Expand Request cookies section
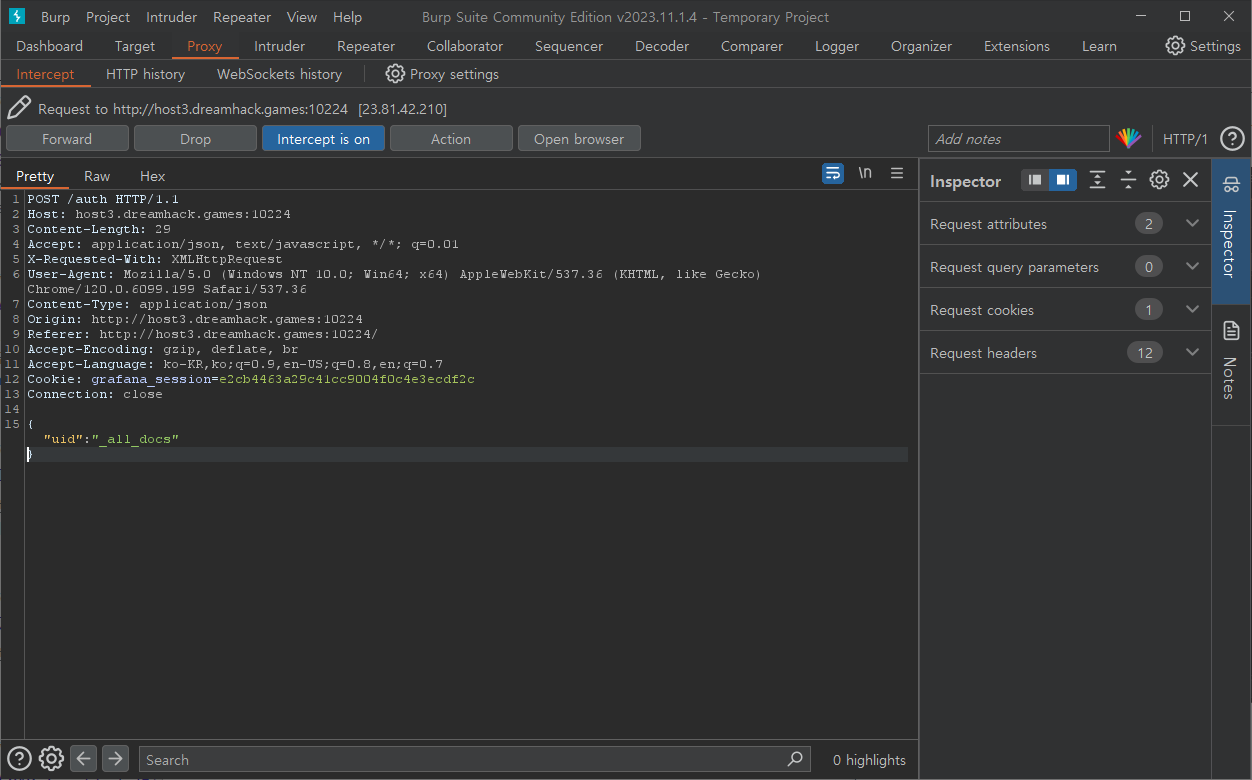Viewport: 1252px width, 780px height. click(1191, 310)
